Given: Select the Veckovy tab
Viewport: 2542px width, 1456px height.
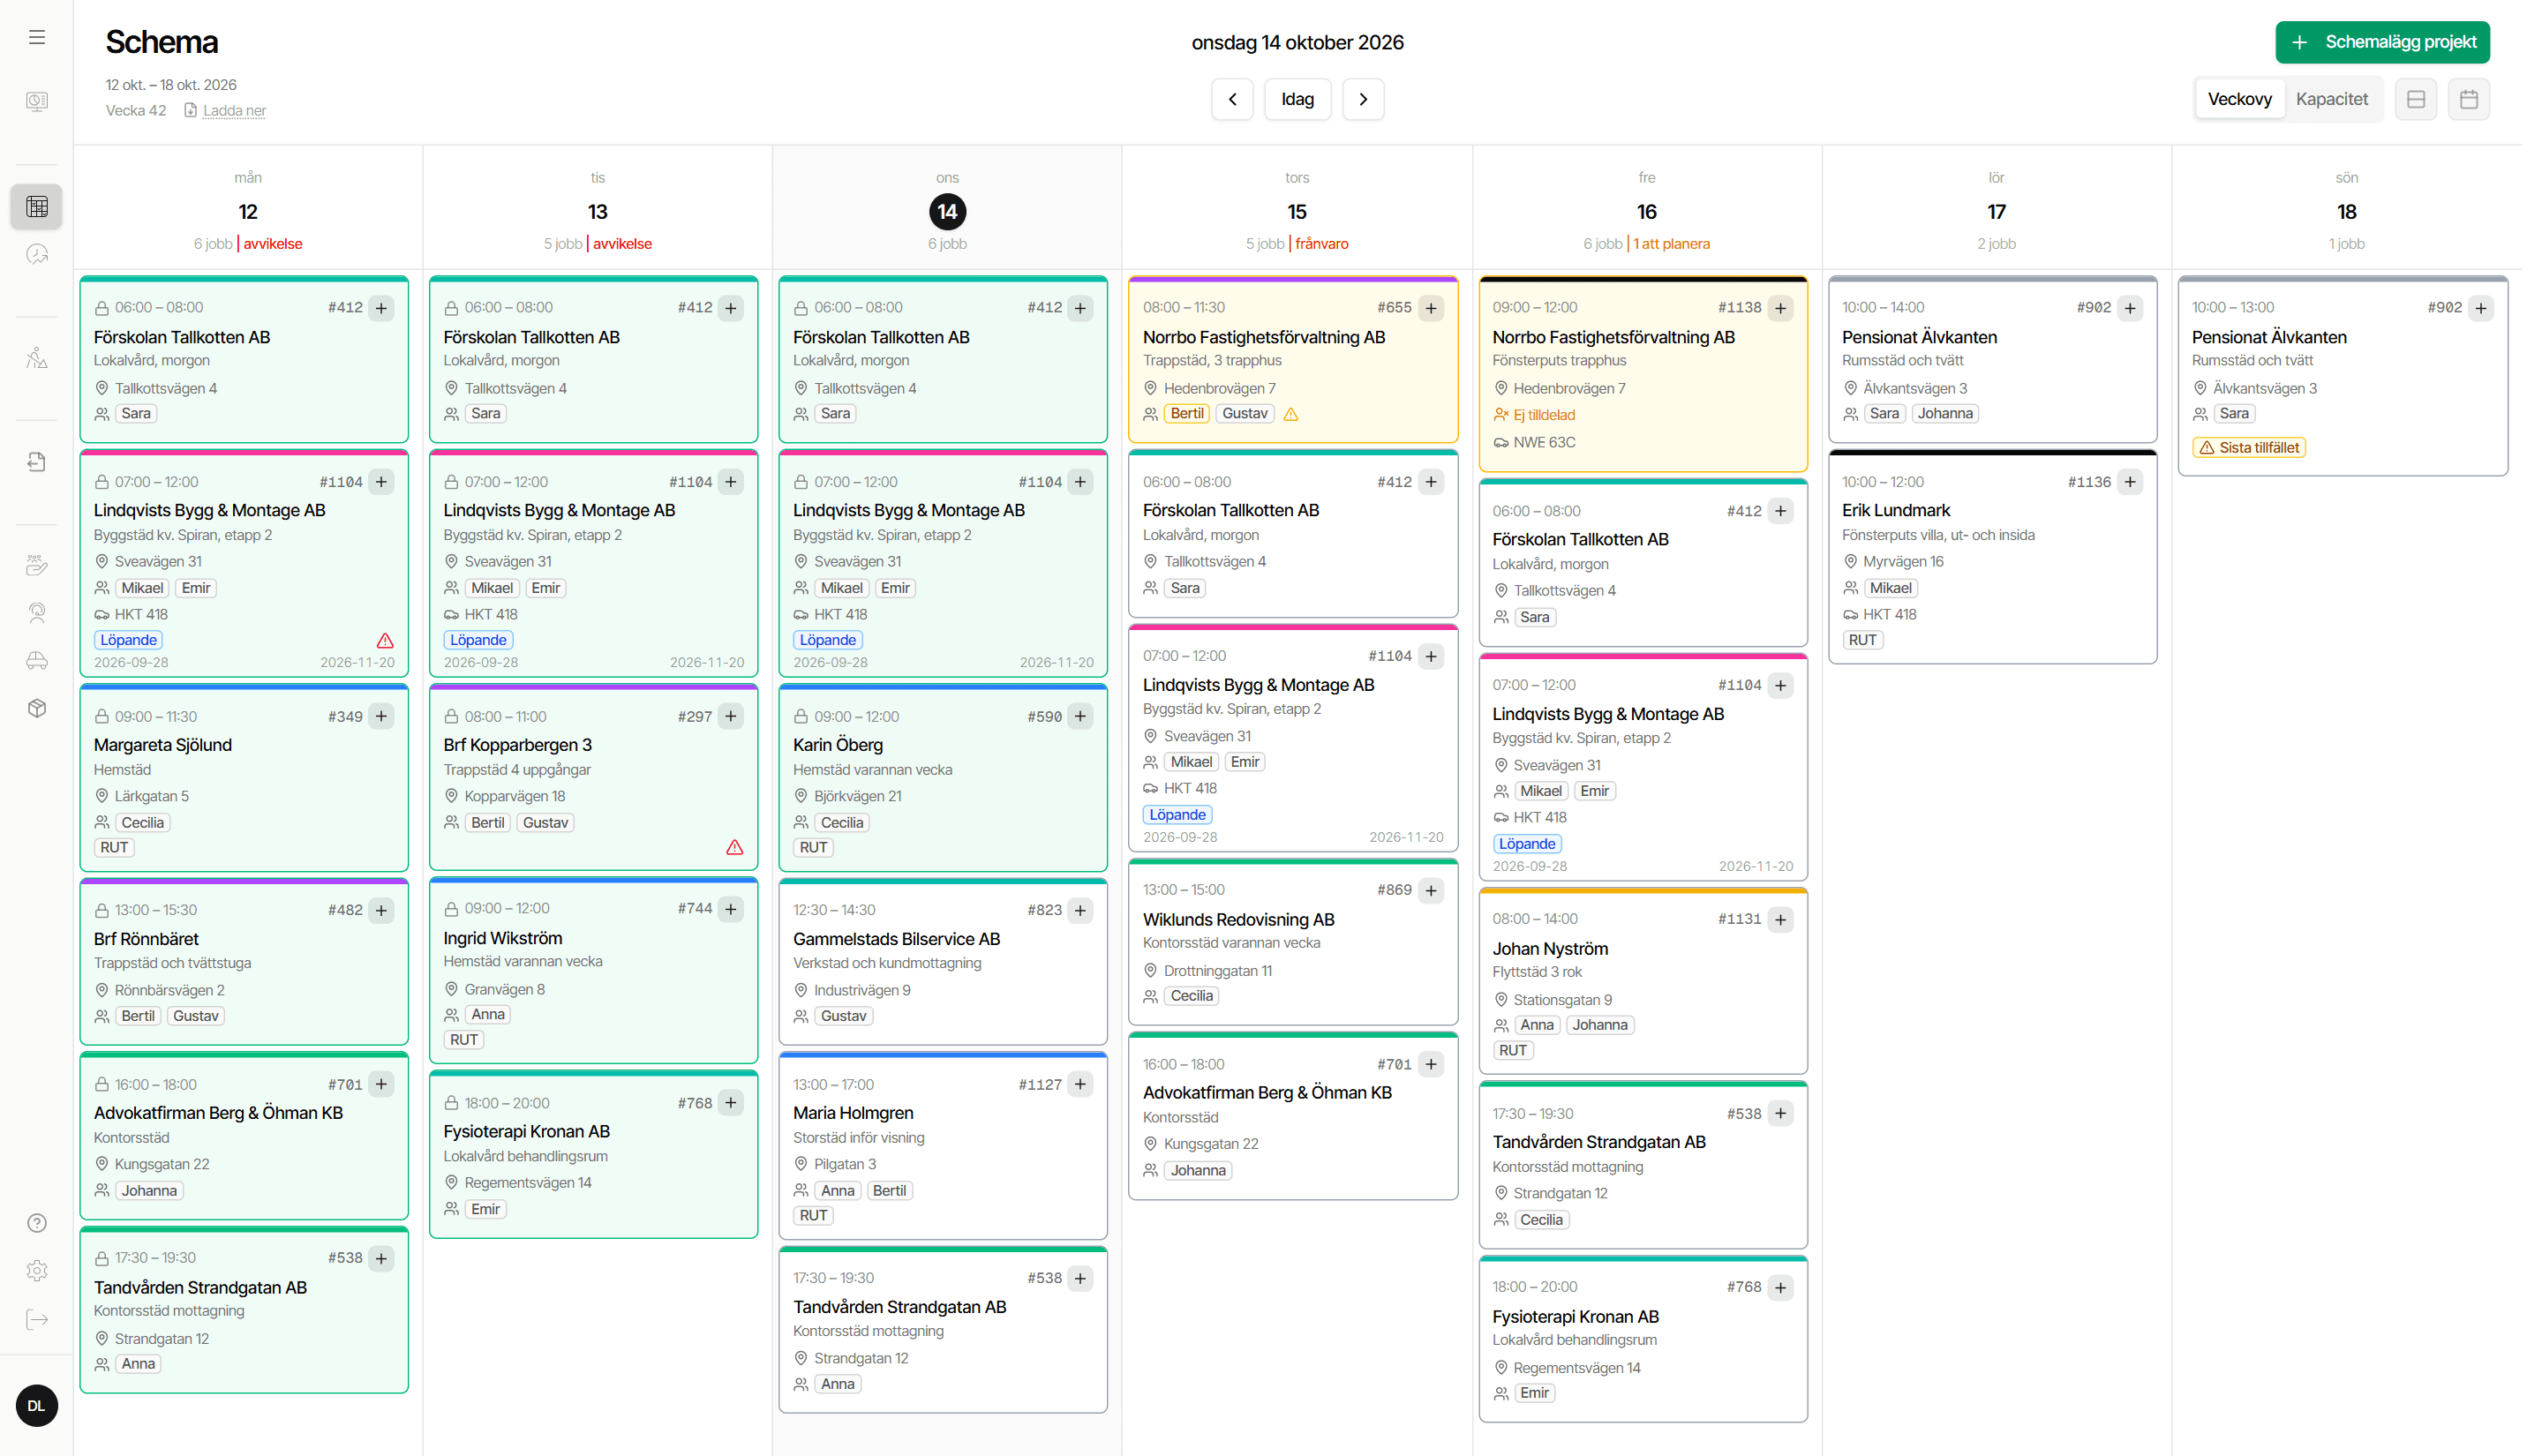Looking at the screenshot, I should point(2240,100).
